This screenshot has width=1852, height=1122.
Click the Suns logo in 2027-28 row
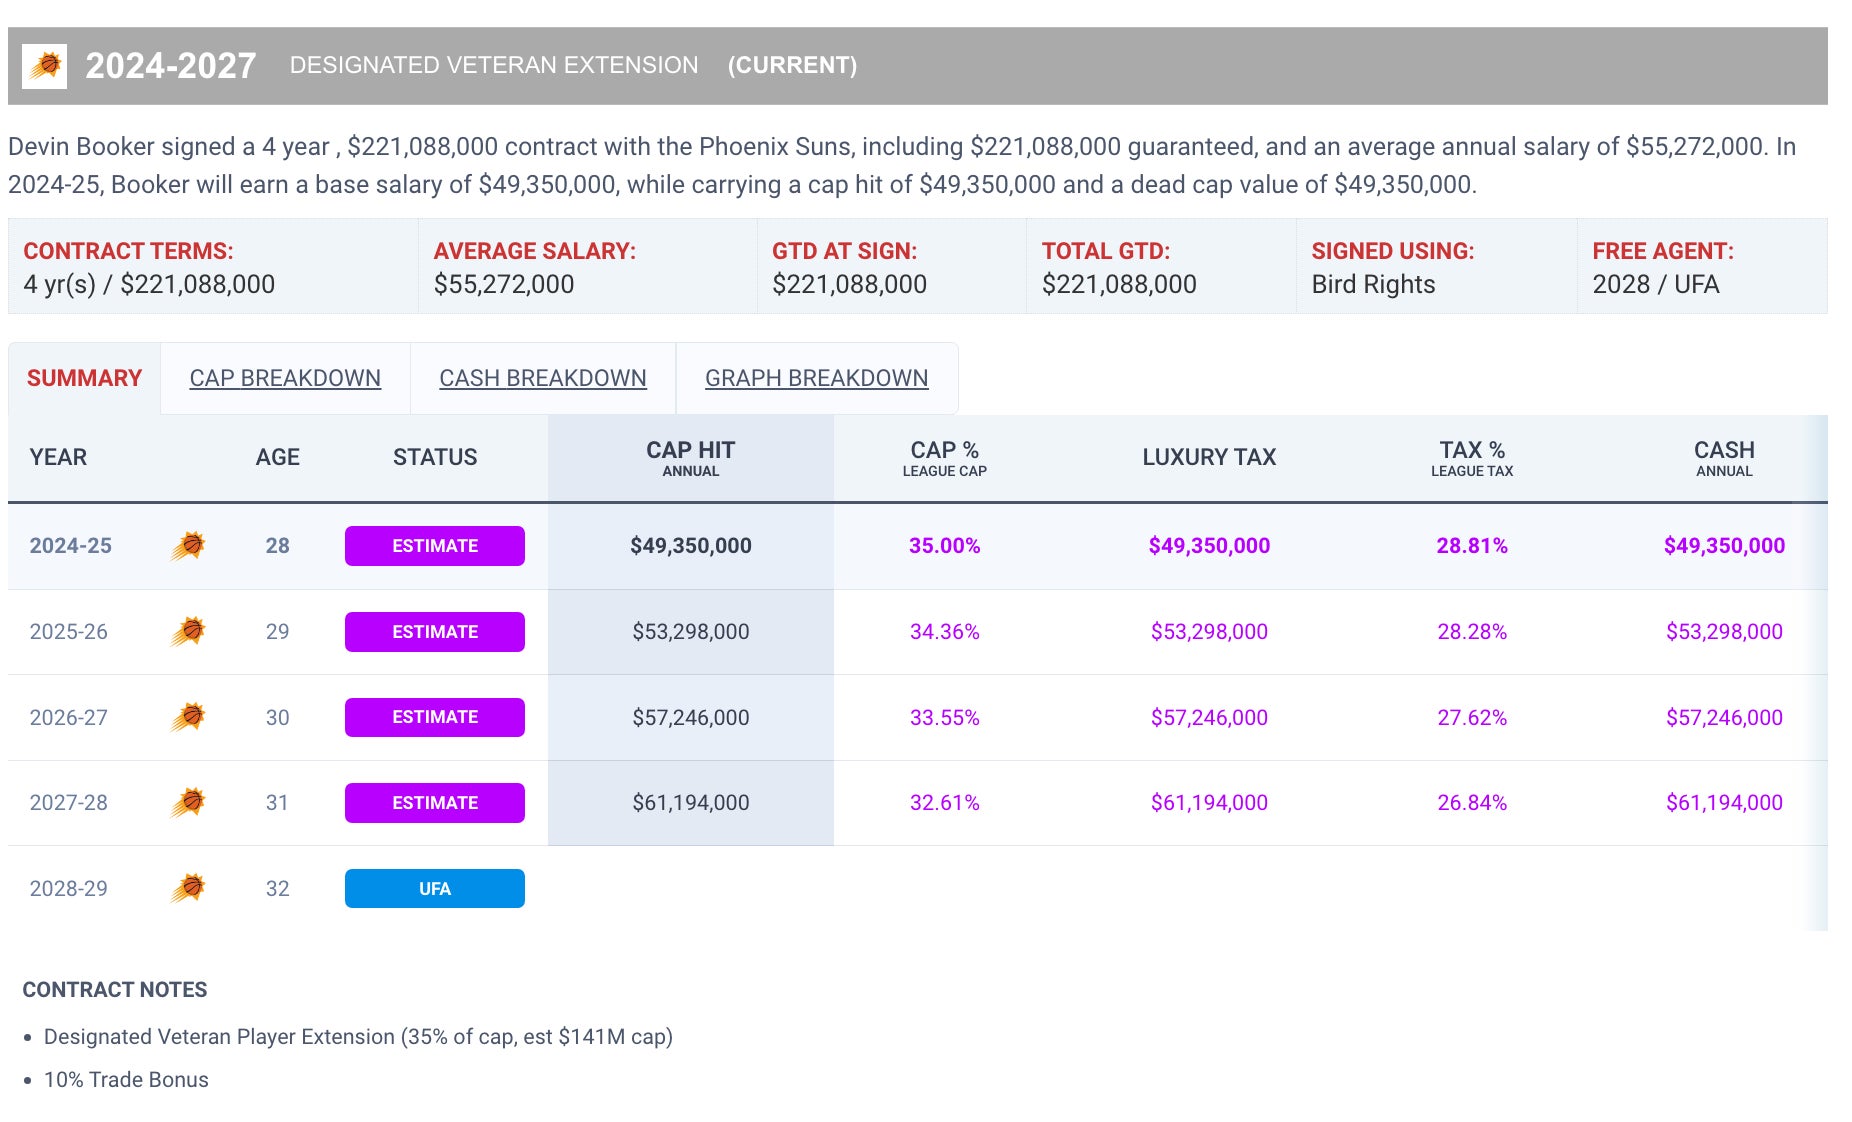click(188, 803)
